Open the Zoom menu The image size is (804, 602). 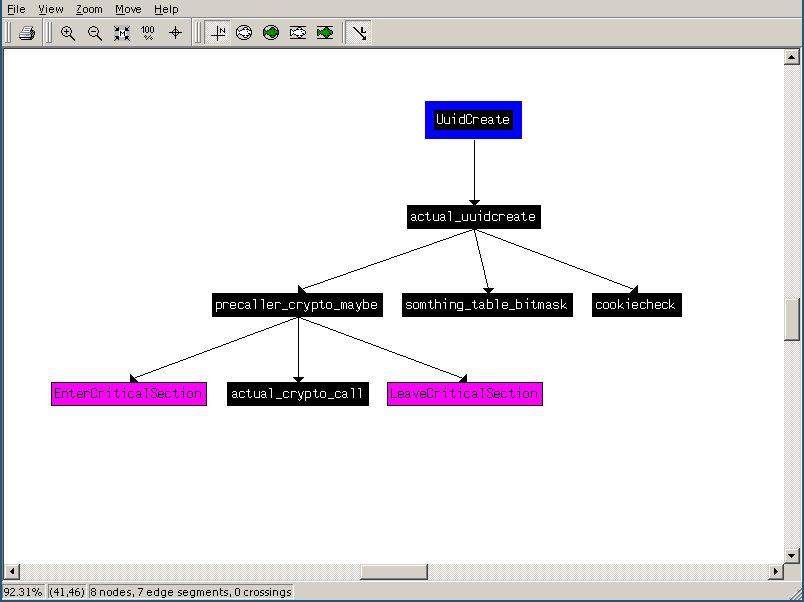89,9
